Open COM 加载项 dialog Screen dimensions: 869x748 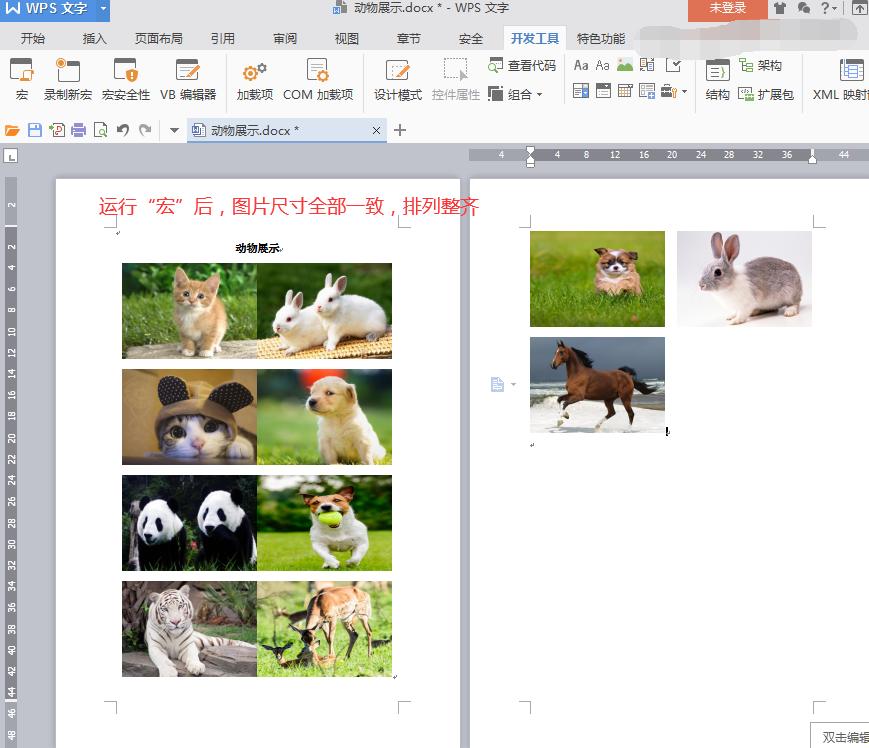[x=316, y=78]
